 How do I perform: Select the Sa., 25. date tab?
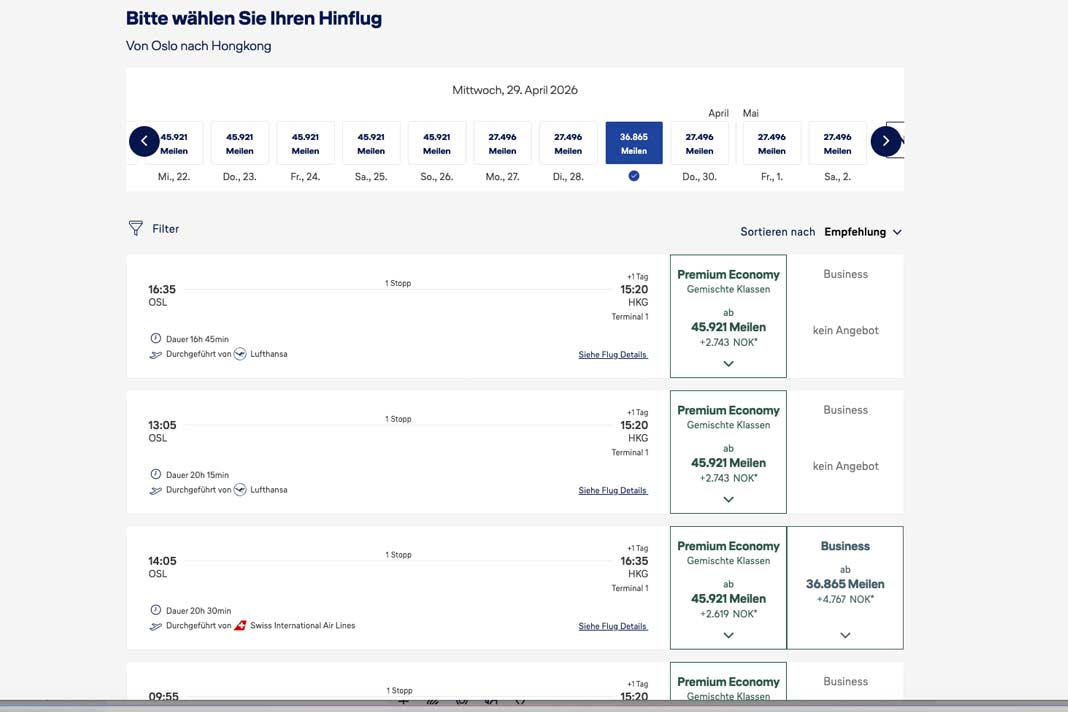(371, 143)
